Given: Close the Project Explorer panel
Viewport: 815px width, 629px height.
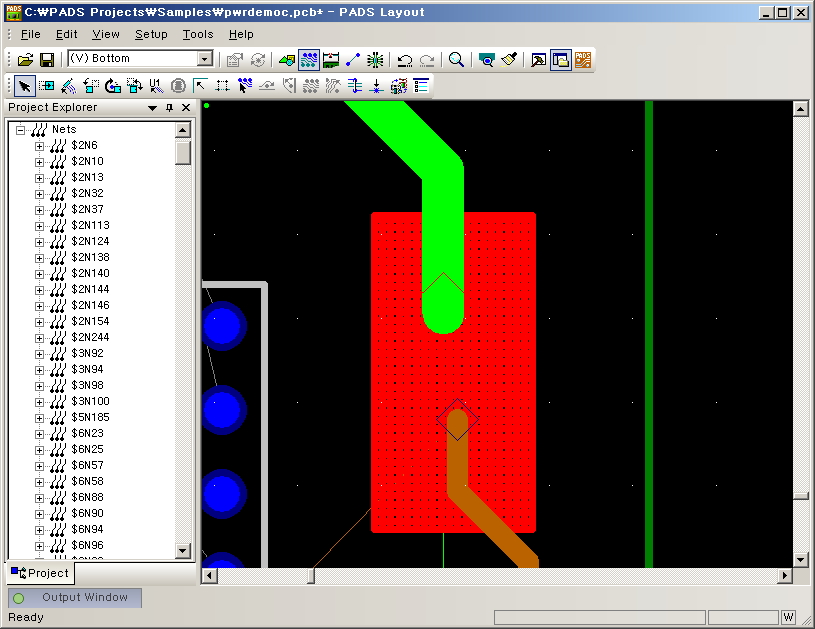Looking at the screenshot, I should click(186, 108).
